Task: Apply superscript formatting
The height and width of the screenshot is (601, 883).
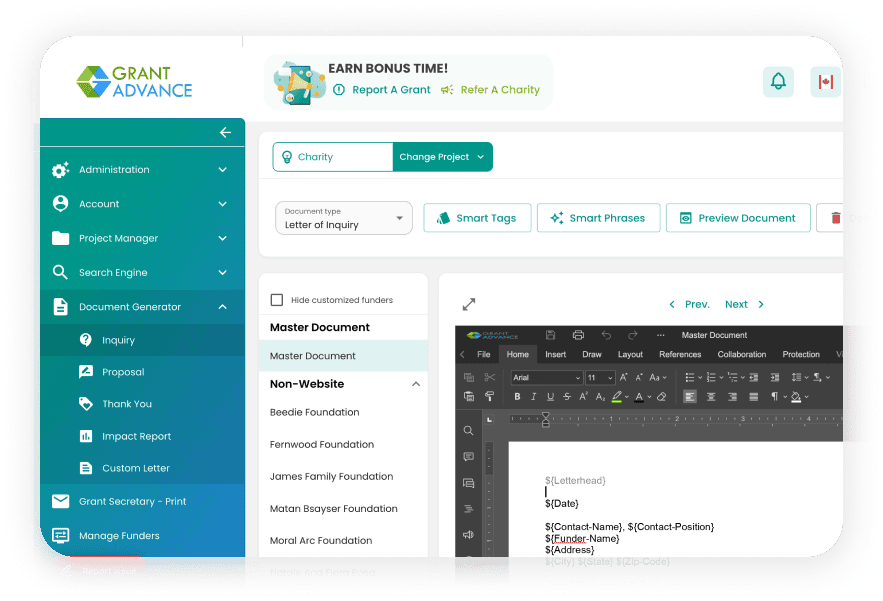Action: tap(583, 397)
